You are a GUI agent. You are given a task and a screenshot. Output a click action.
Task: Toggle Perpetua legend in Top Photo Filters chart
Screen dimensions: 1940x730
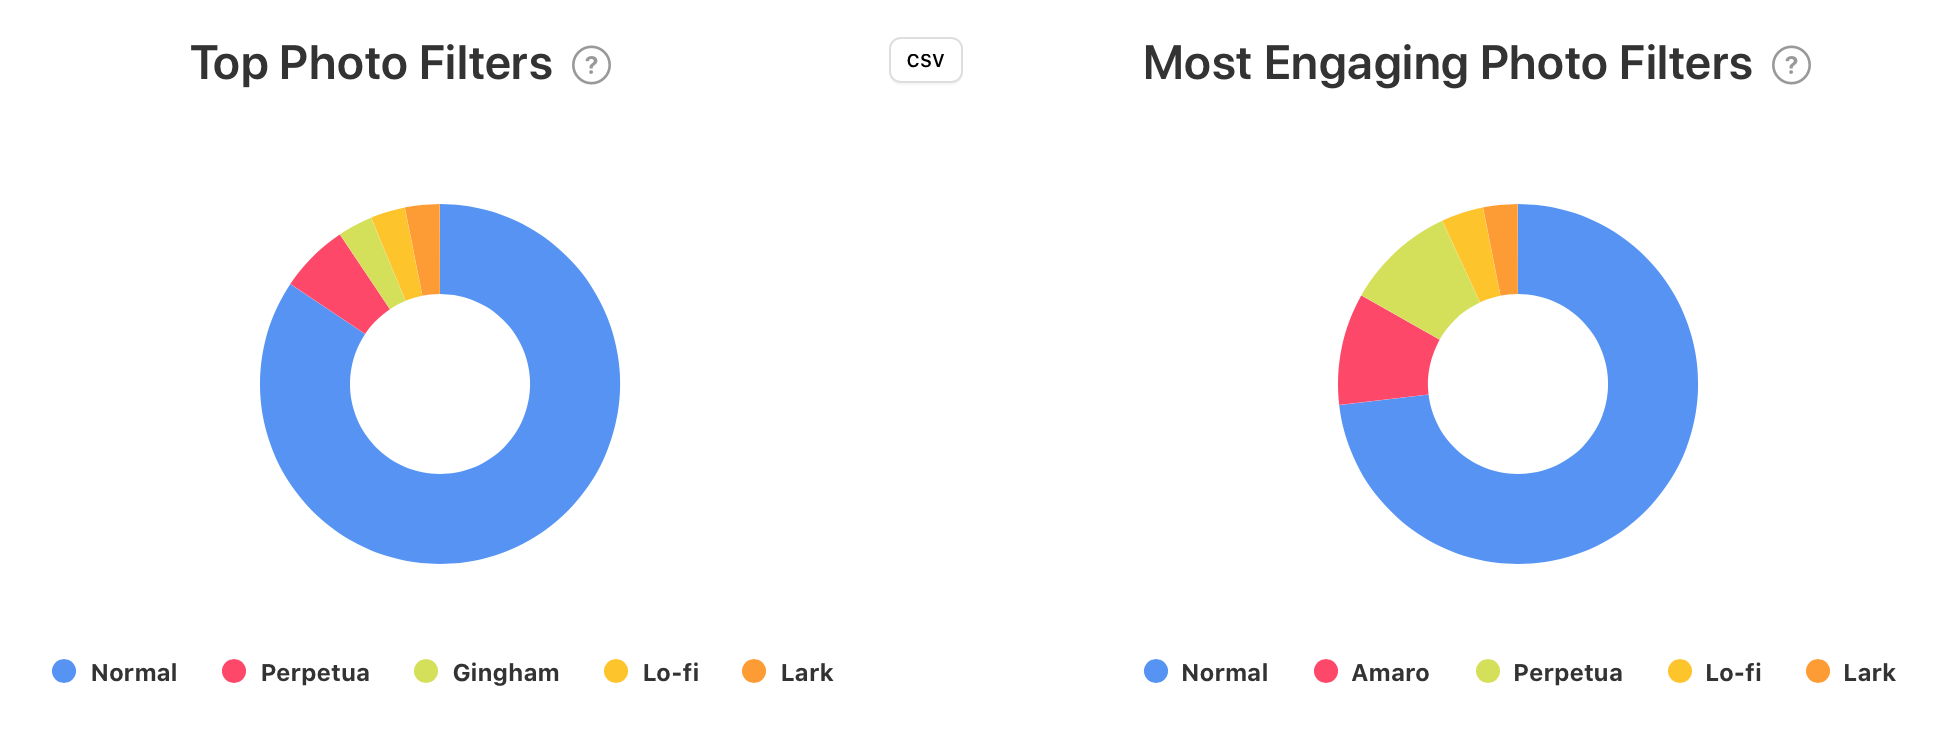[296, 672]
